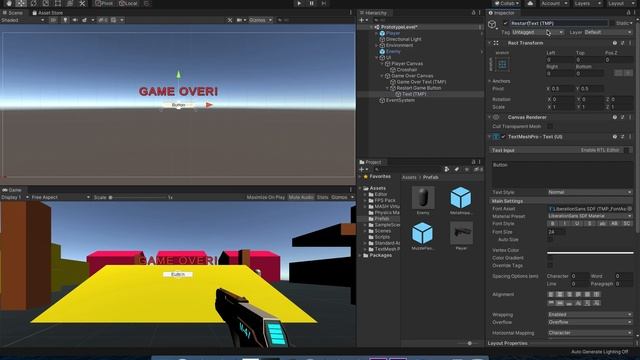This screenshot has width=640, height=360.
Task: Select the Hierarchy tab
Action: coord(373,13)
